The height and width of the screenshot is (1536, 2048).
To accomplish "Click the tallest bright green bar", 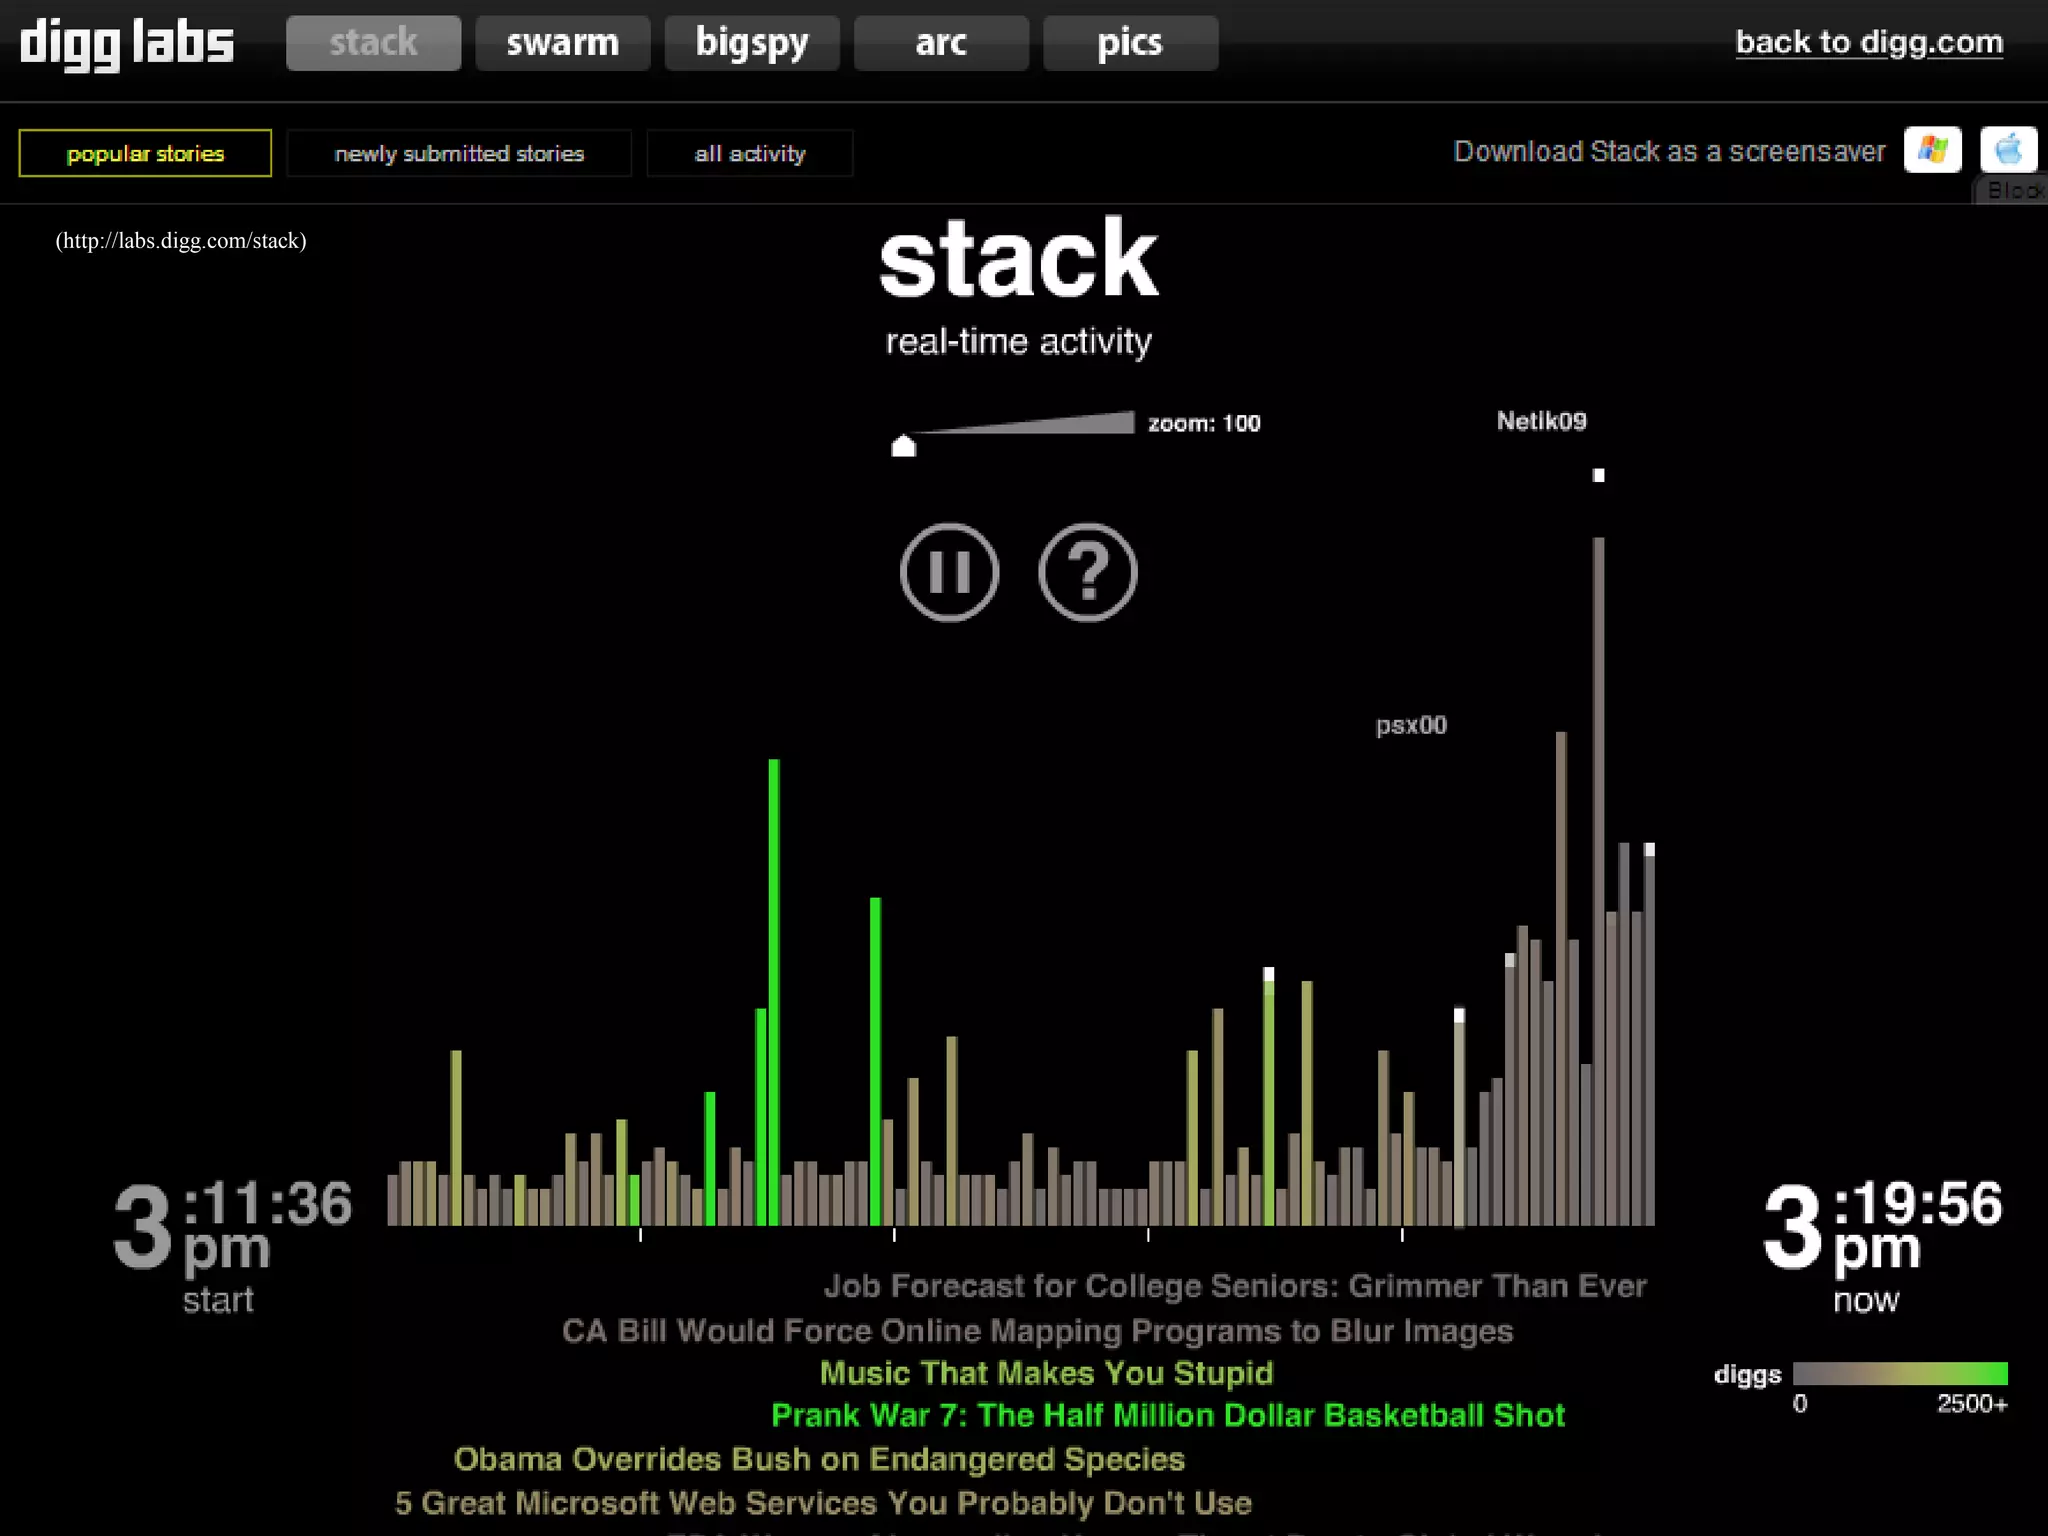I will tap(773, 990).
